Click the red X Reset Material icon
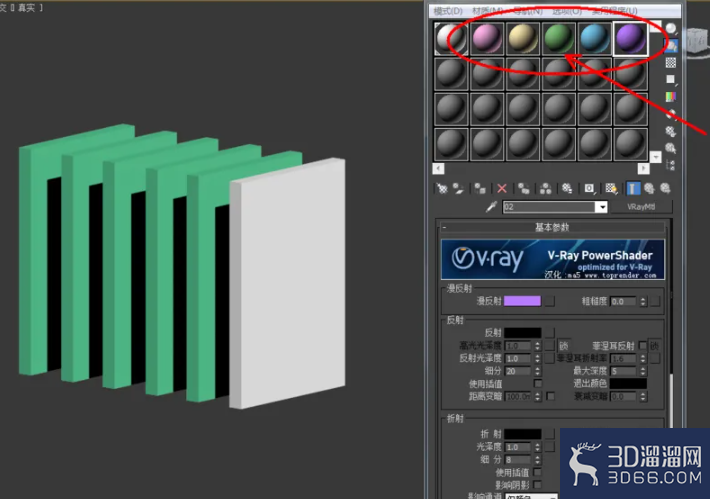The image size is (710, 499). (x=502, y=188)
